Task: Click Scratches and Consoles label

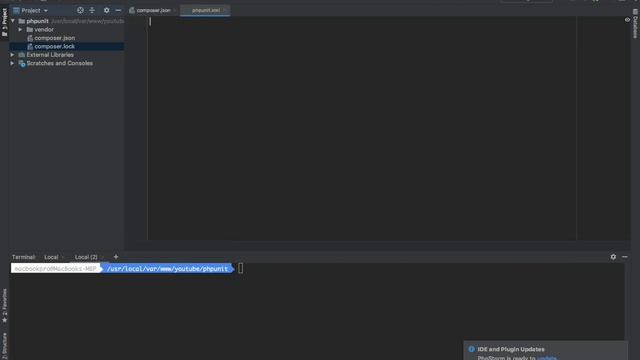Action: click(60, 63)
